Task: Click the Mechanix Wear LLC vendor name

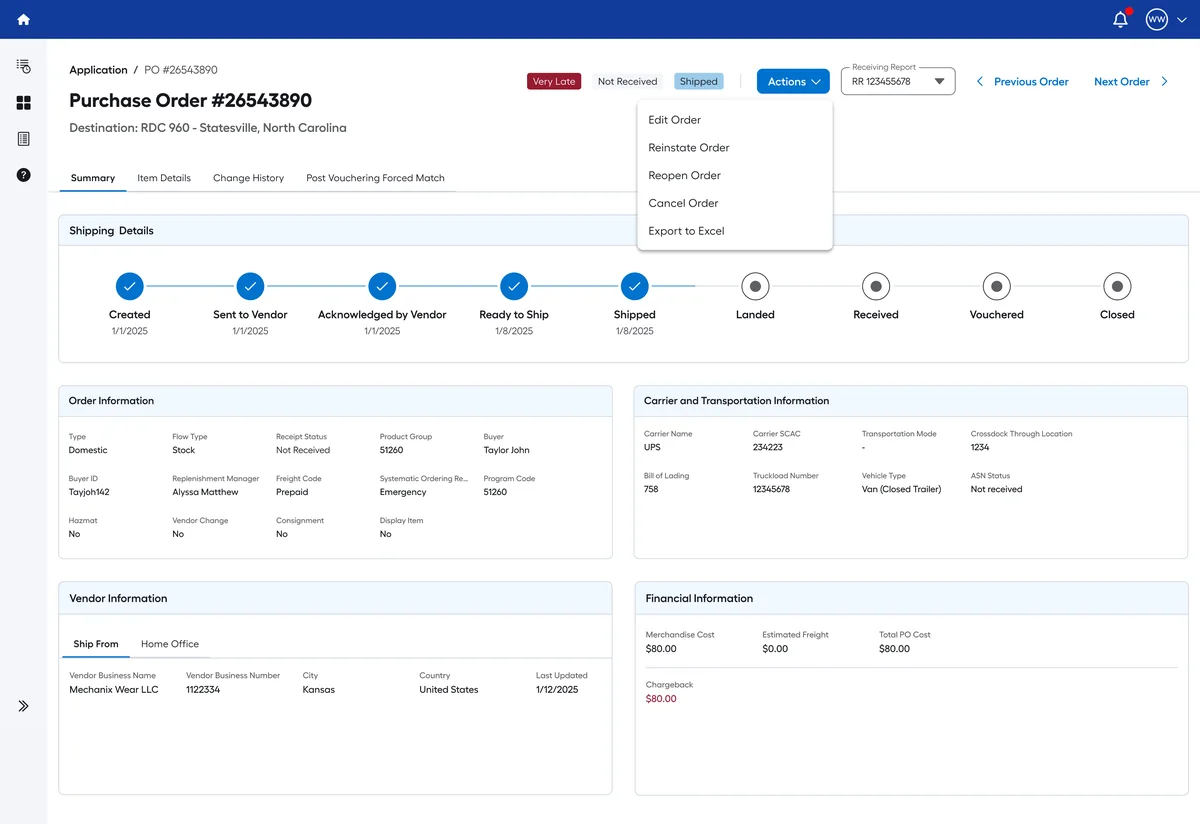Action: [114, 690]
